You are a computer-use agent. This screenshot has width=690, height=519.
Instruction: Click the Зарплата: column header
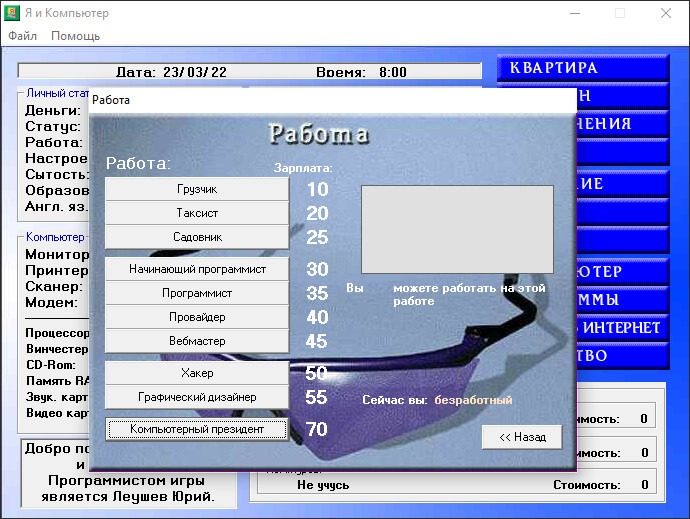click(303, 168)
